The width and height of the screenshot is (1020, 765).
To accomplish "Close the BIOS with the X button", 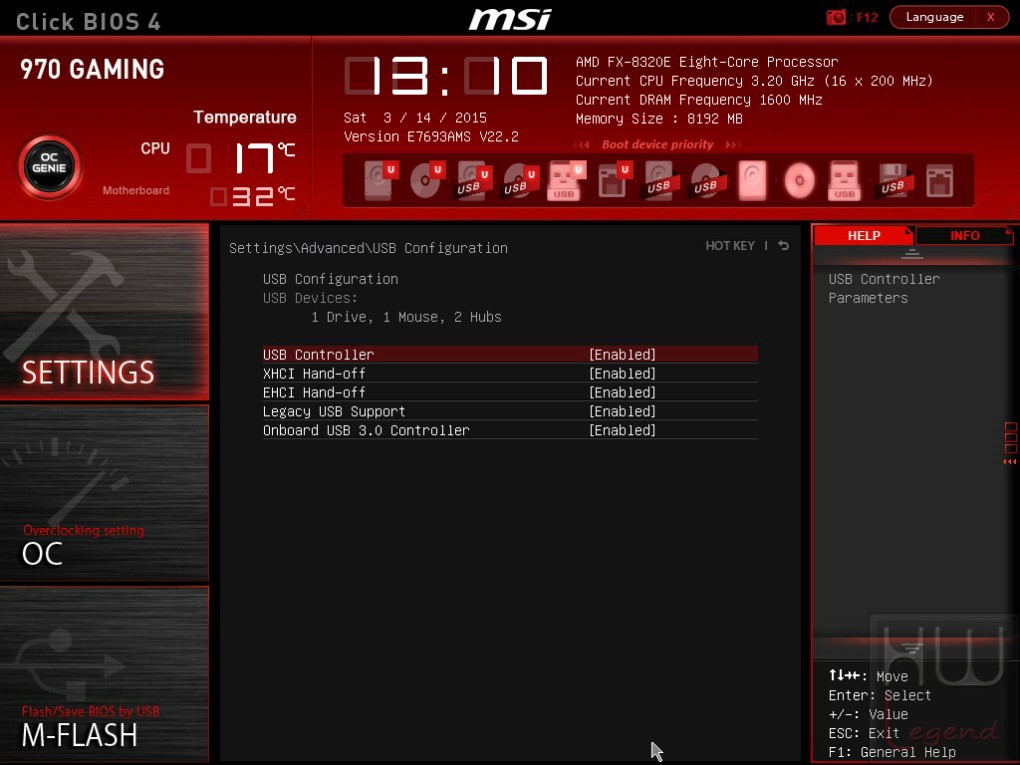I will pos(991,17).
